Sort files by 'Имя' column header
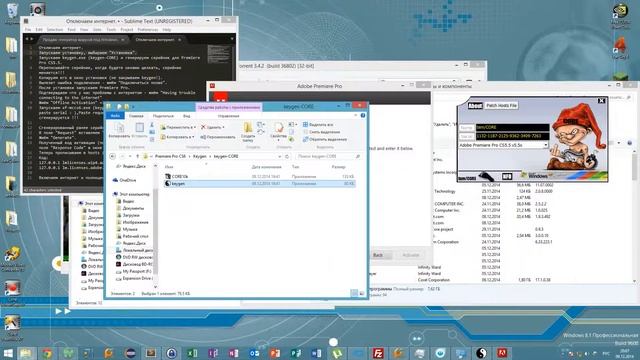640x360 pixels. [x=169, y=167]
